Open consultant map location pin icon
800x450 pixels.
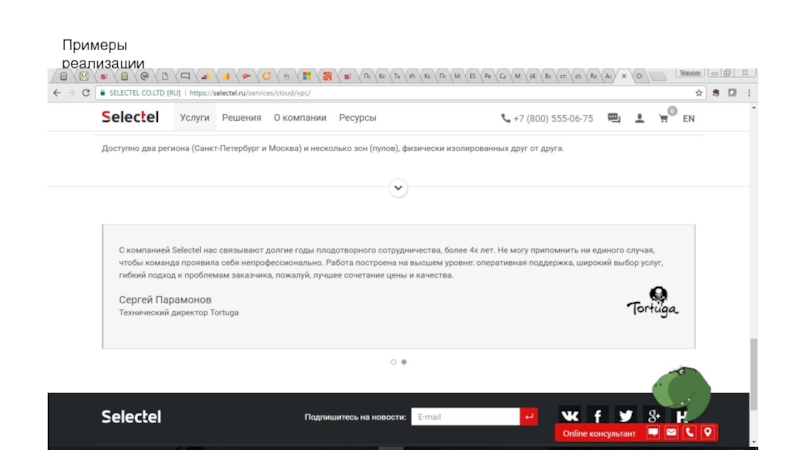708,433
